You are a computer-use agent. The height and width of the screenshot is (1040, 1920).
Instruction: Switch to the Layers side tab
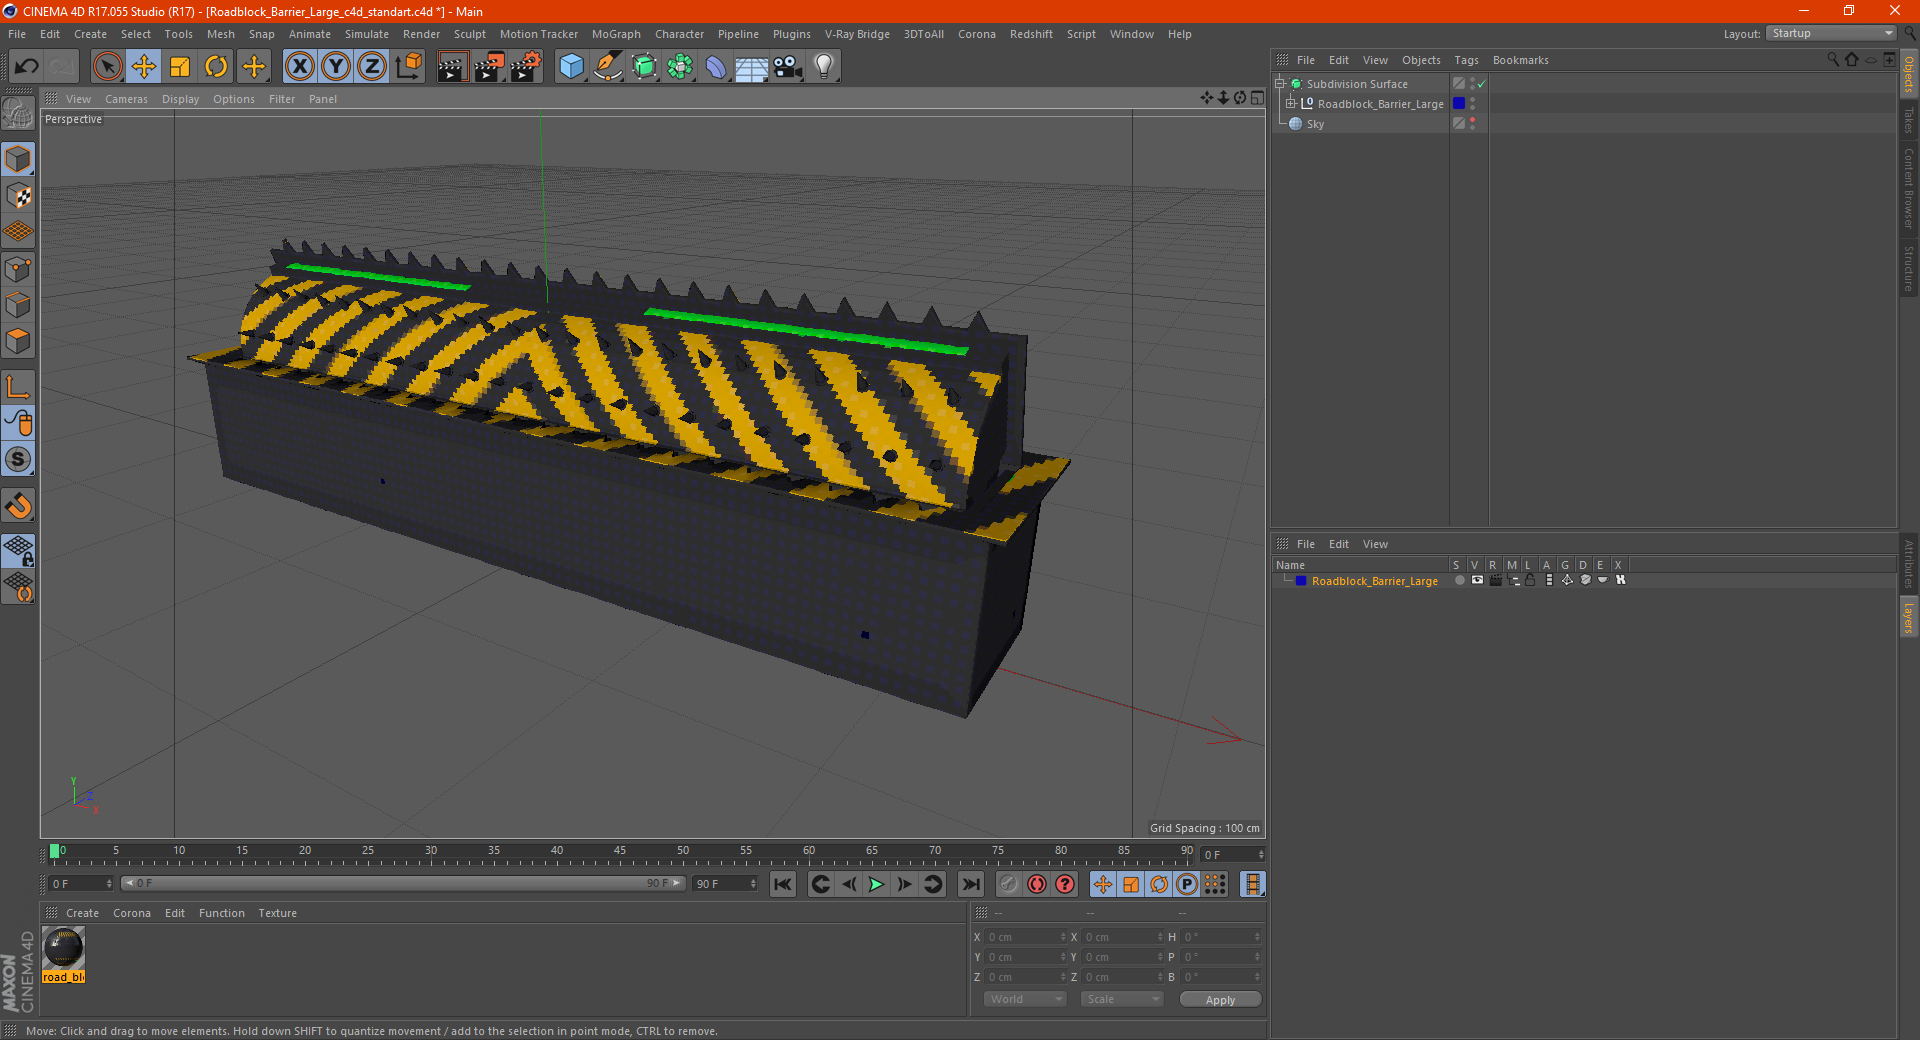coord(1908,618)
